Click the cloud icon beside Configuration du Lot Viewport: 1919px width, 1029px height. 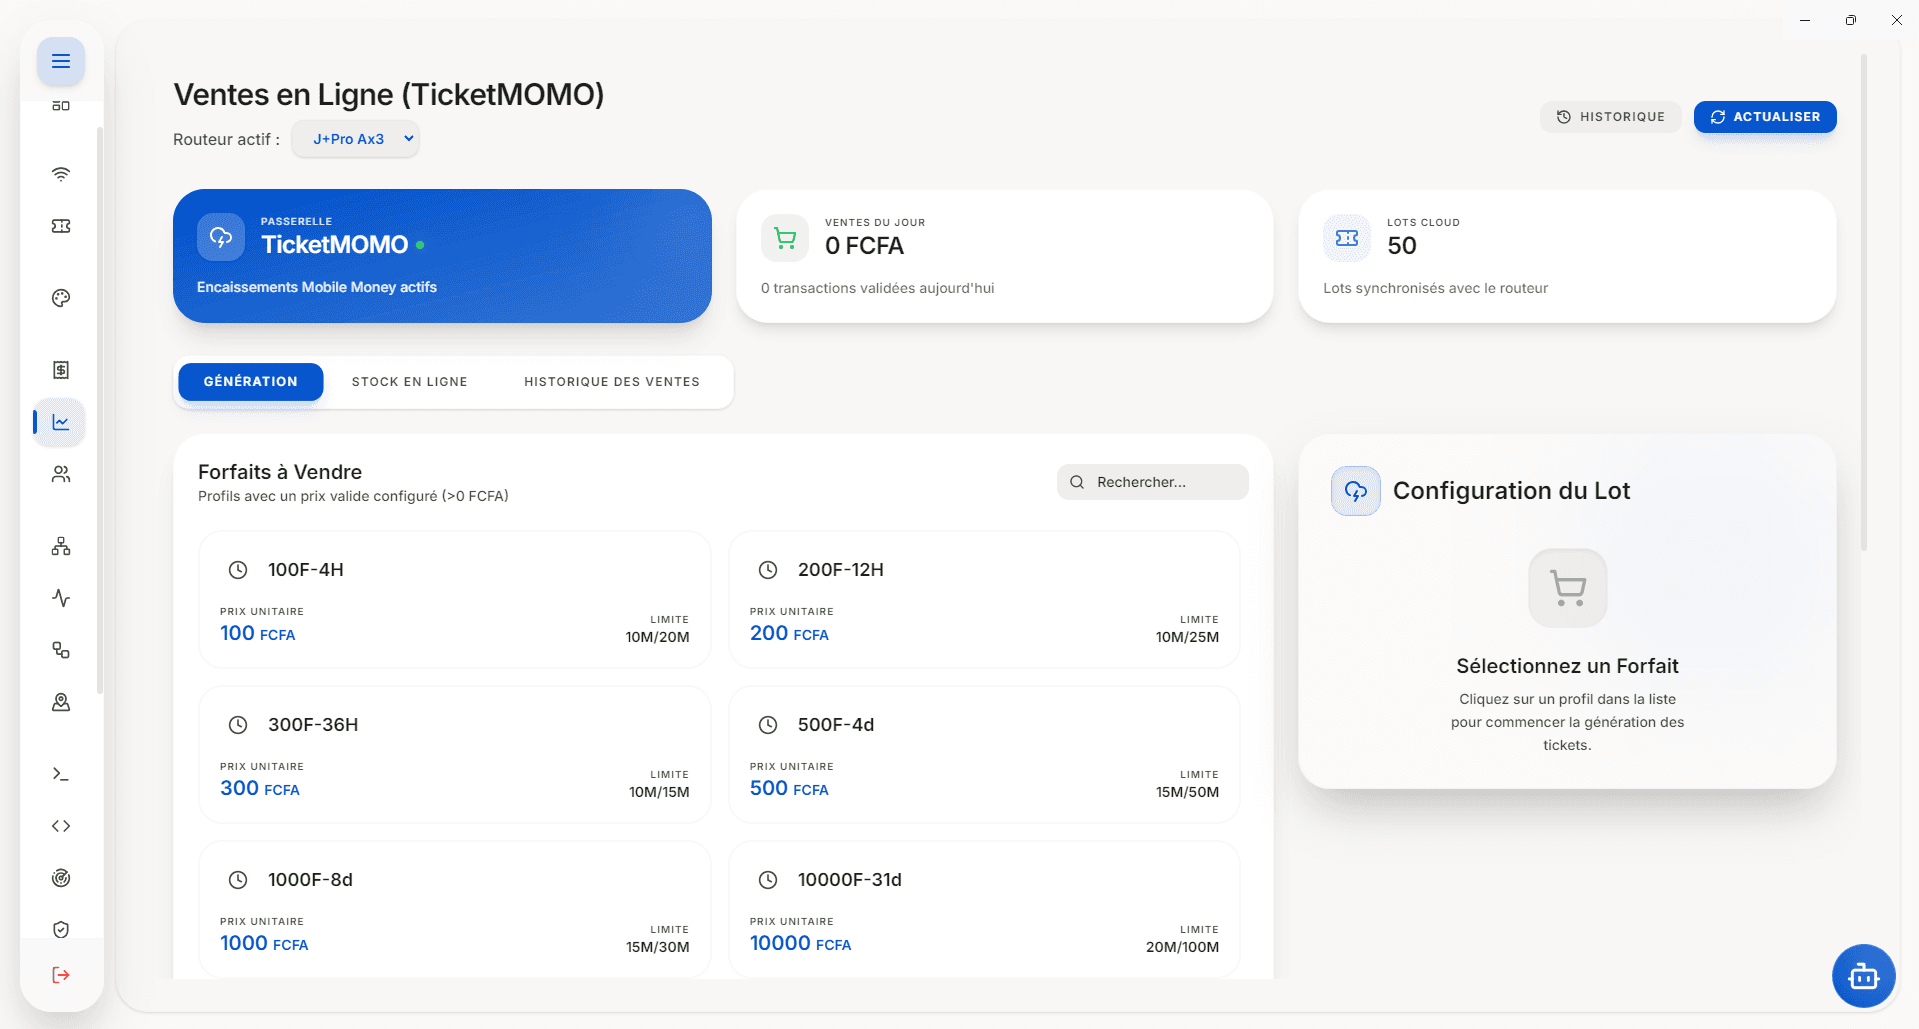1356,491
